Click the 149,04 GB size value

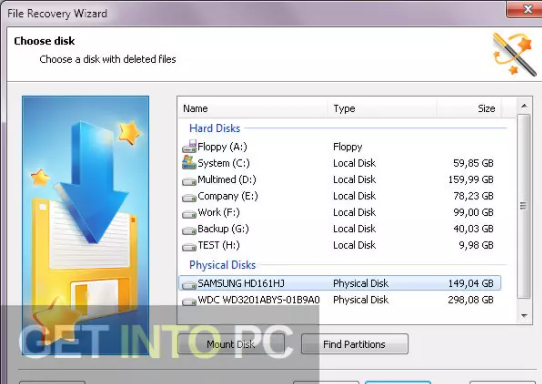(x=471, y=283)
